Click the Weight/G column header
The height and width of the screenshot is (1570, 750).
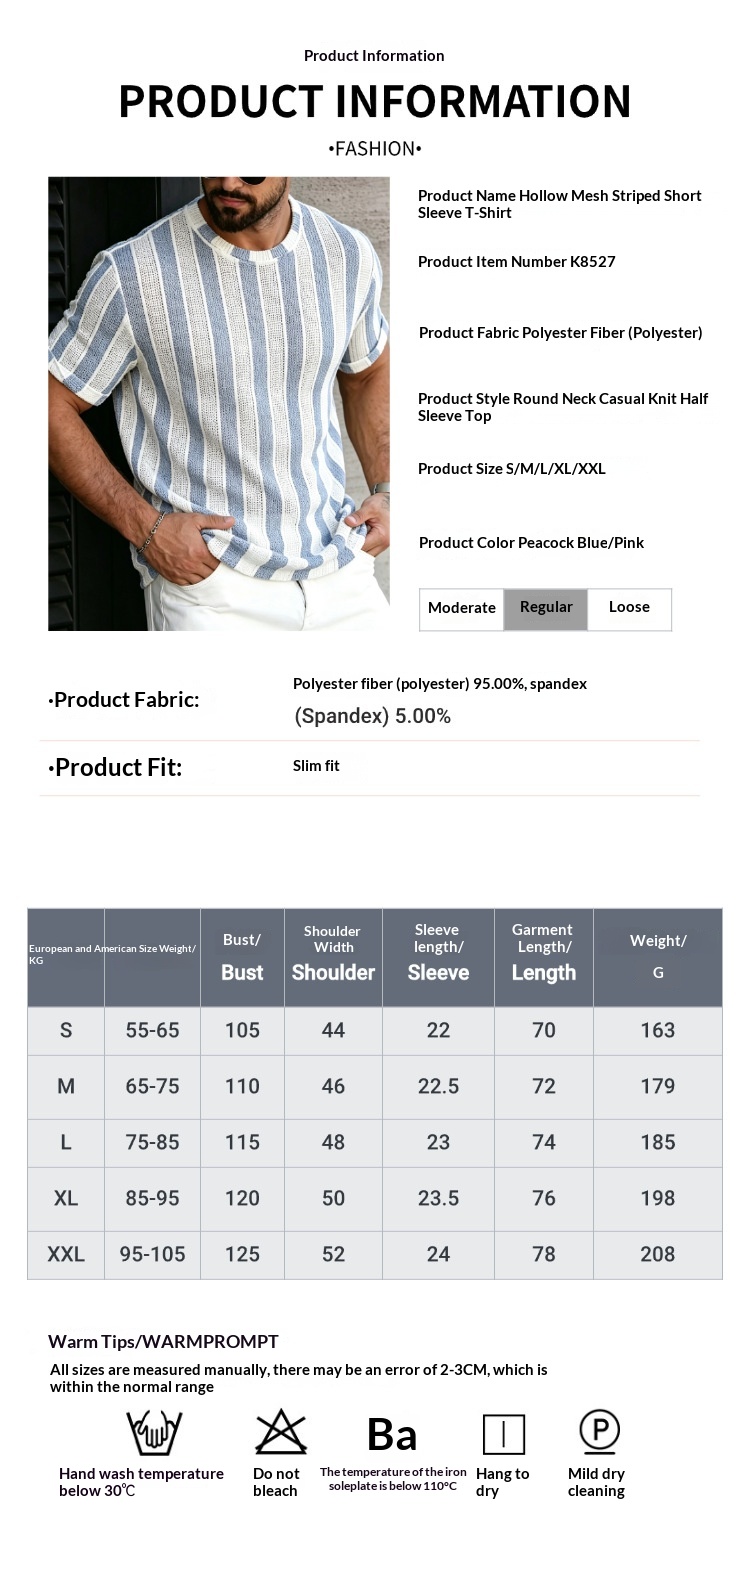click(x=658, y=957)
